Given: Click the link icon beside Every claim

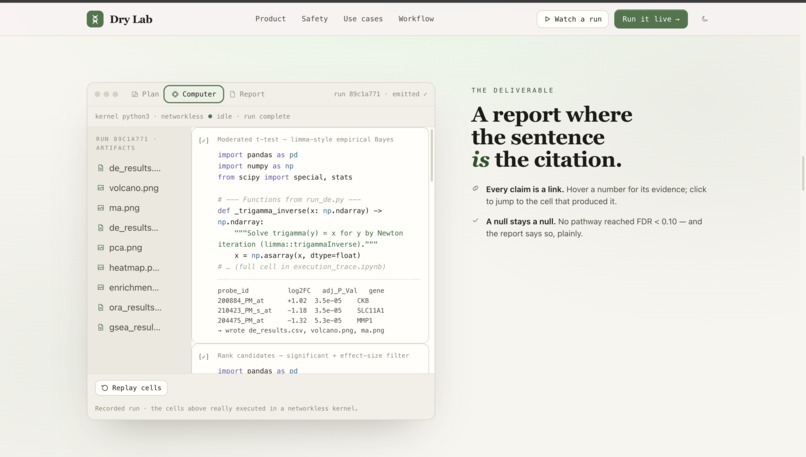Looking at the screenshot, I should [x=475, y=189].
